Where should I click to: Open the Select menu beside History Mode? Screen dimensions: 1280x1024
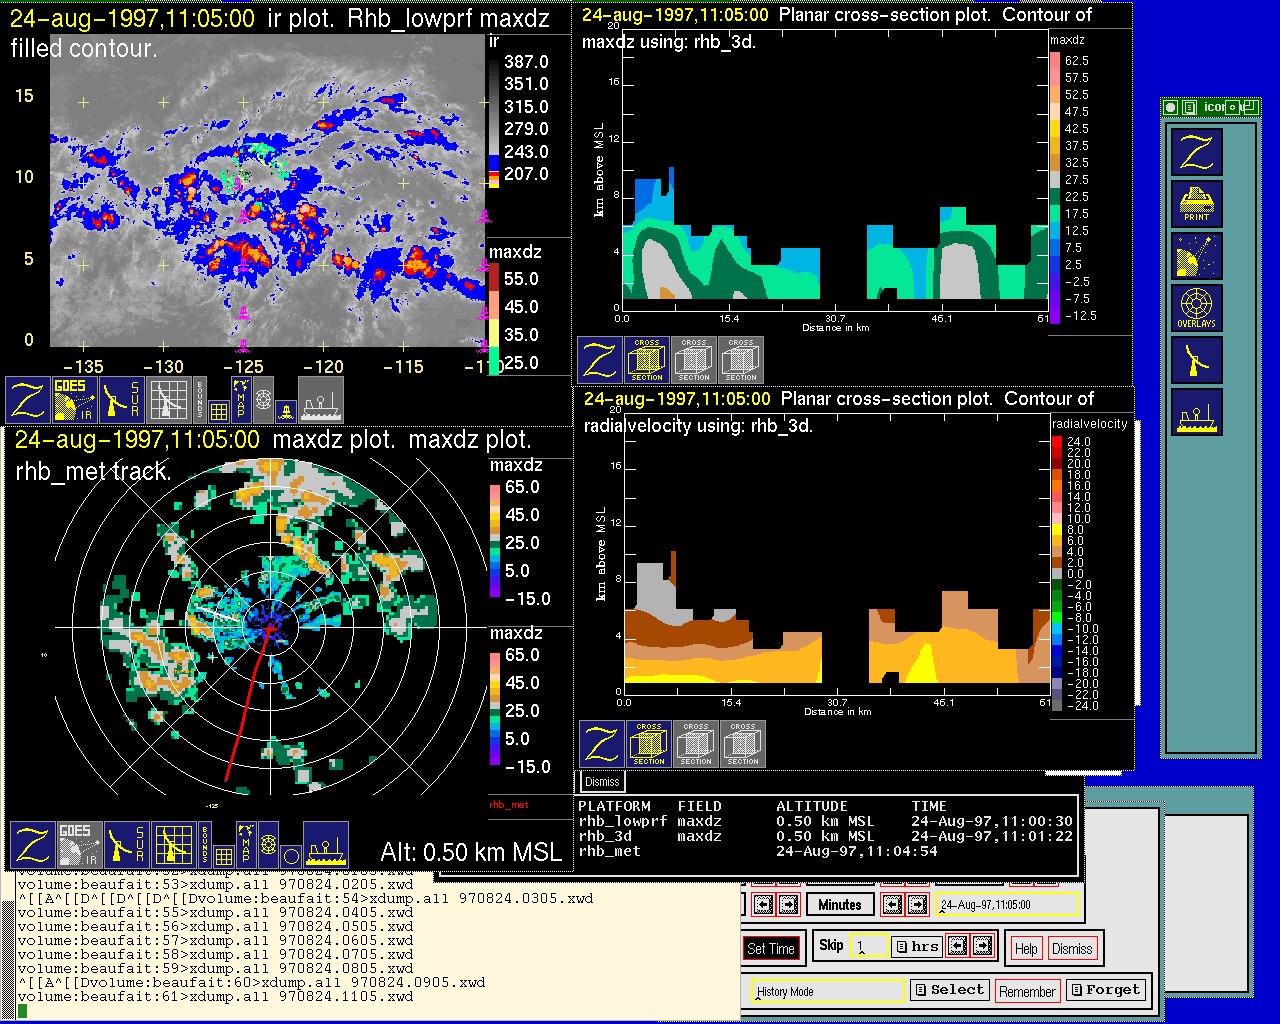pos(948,990)
